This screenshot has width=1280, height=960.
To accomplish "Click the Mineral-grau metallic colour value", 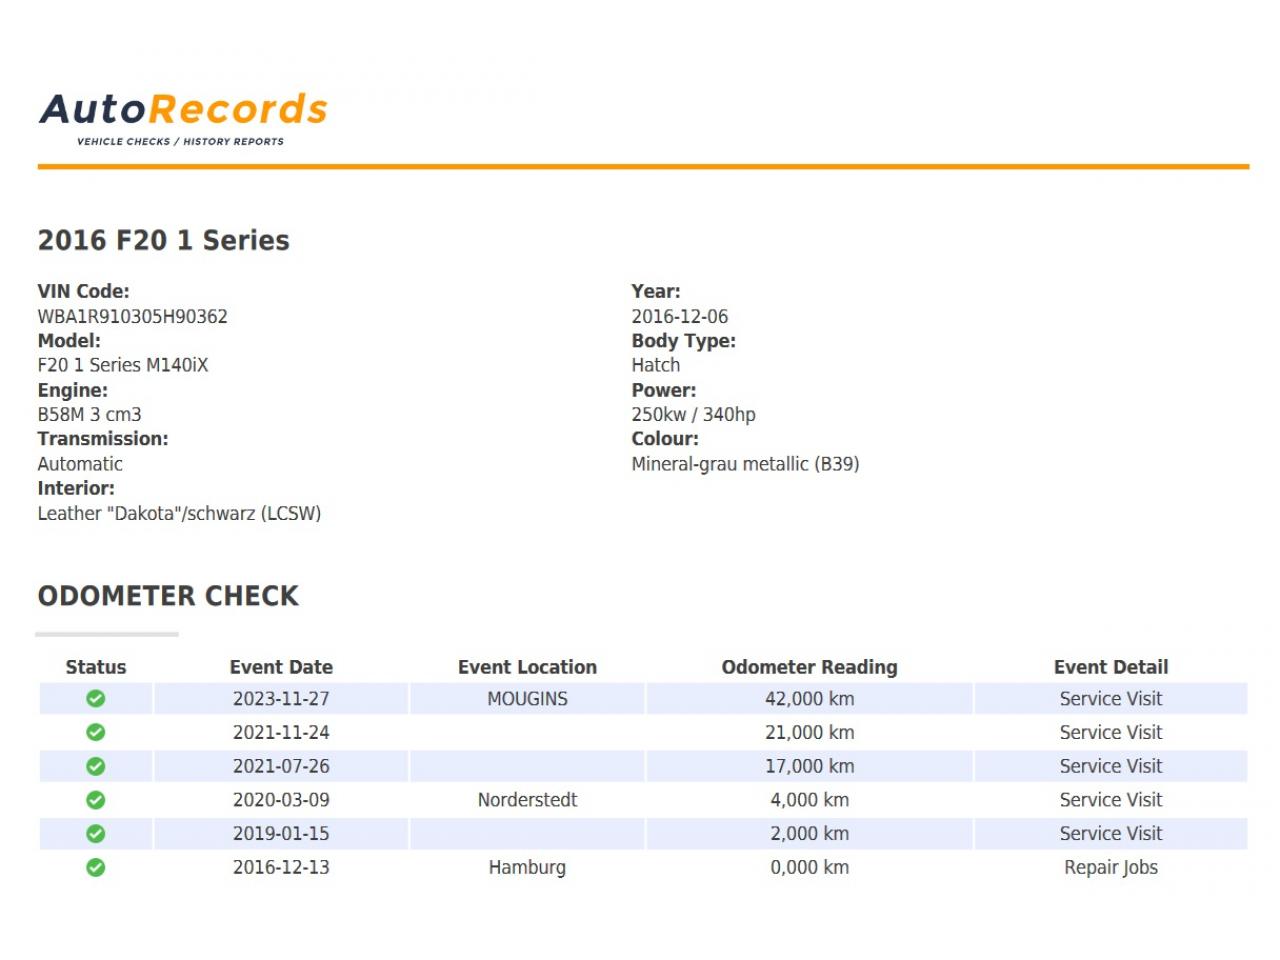I will (x=745, y=464).
